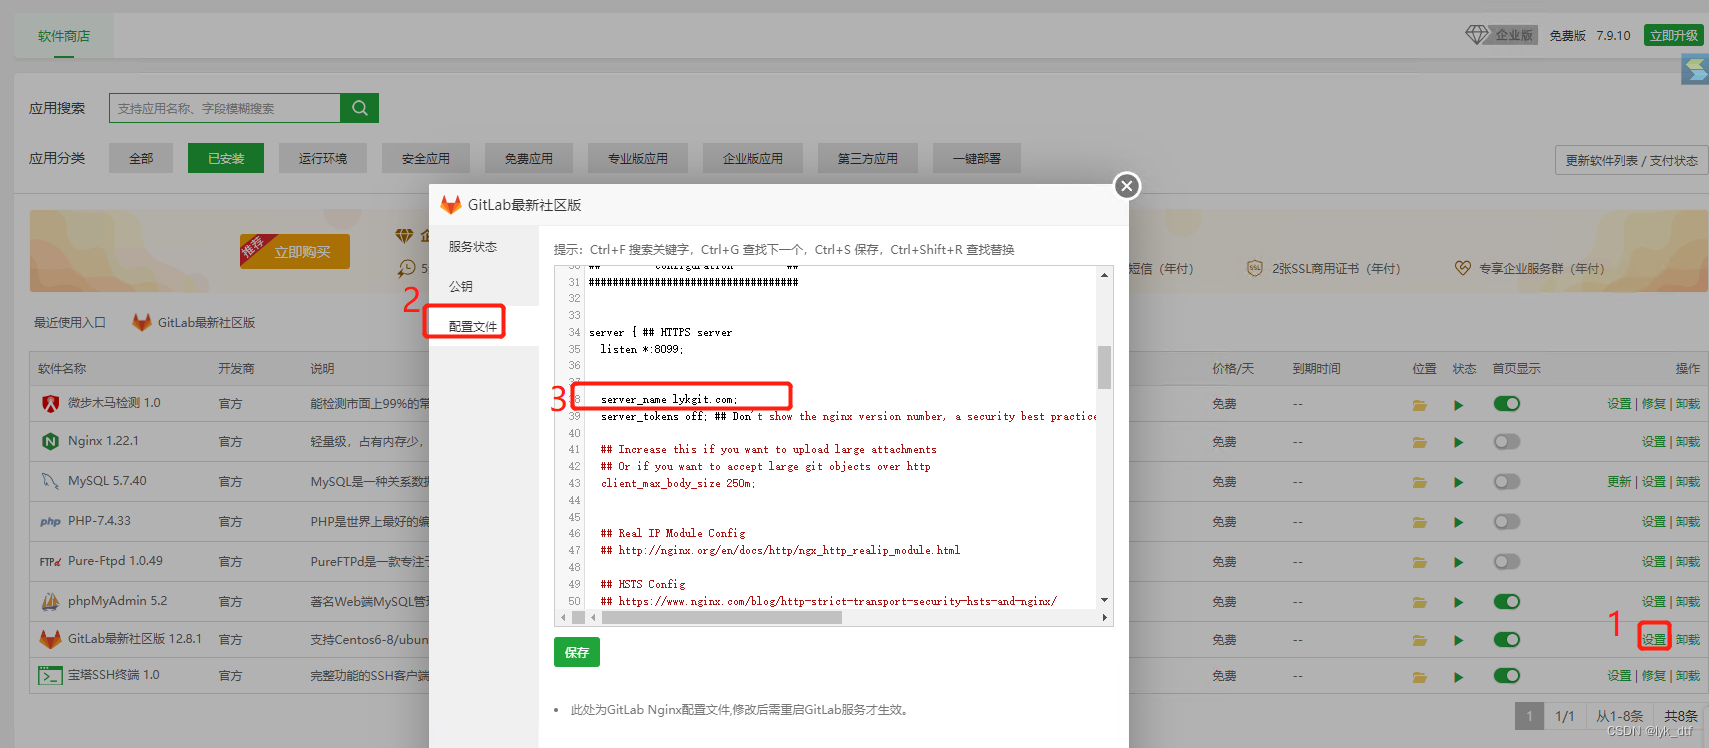Click status play icon for GitLab row
1709x748 pixels.
[1459, 641]
